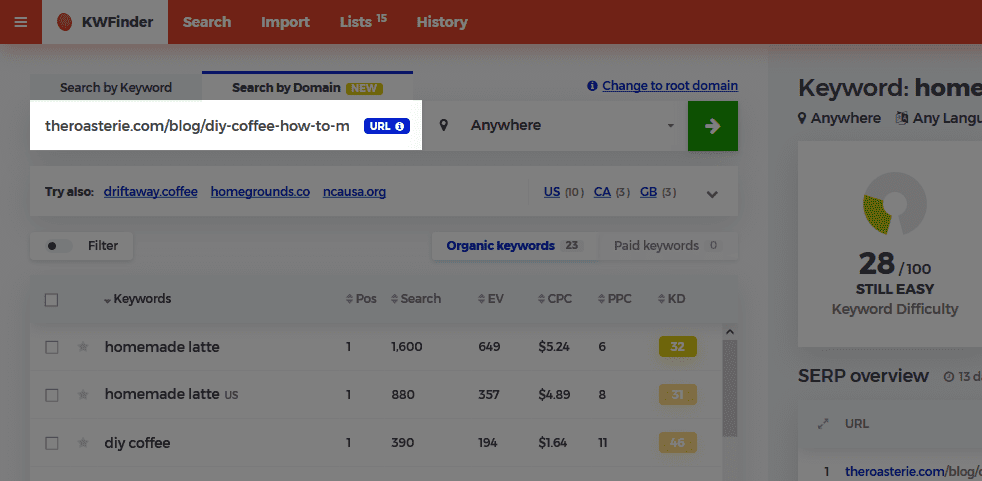Viewport: 982px width, 481px height.
Task: Open the Lists menu item
Action: (363, 21)
